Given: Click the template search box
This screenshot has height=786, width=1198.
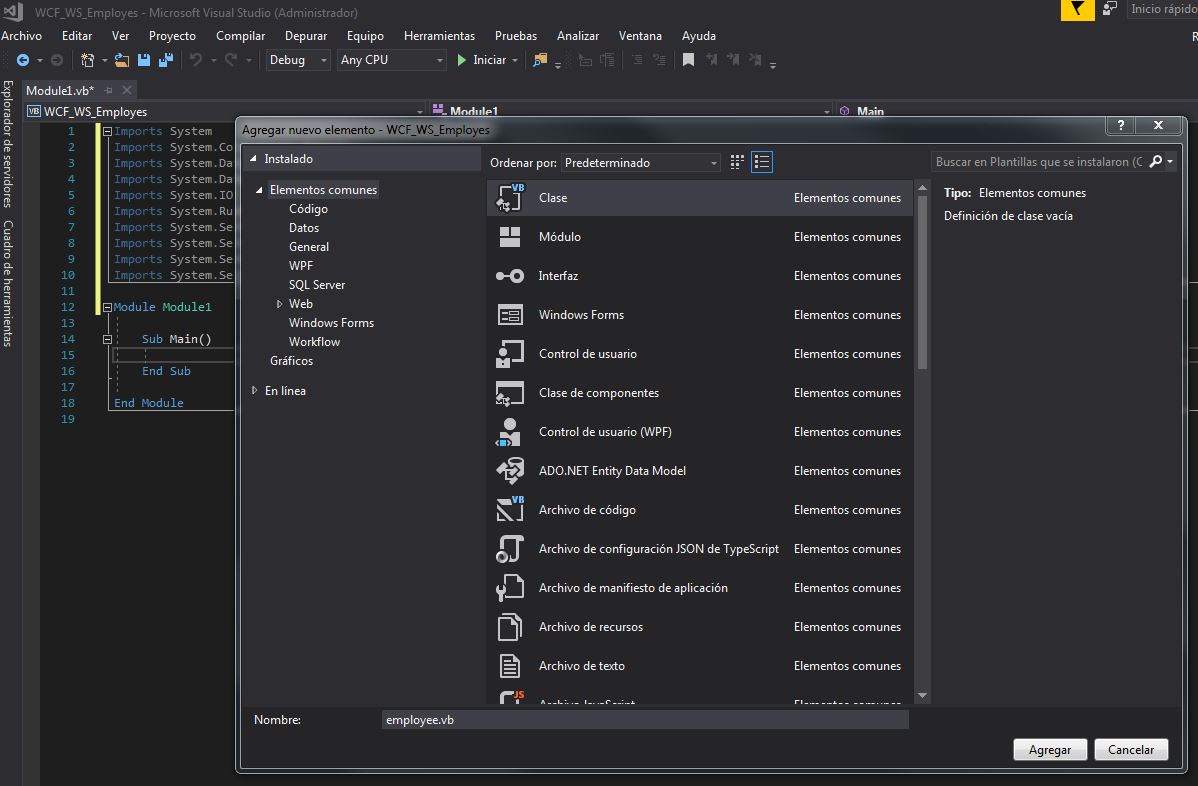Looking at the screenshot, I should [x=1039, y=162].
